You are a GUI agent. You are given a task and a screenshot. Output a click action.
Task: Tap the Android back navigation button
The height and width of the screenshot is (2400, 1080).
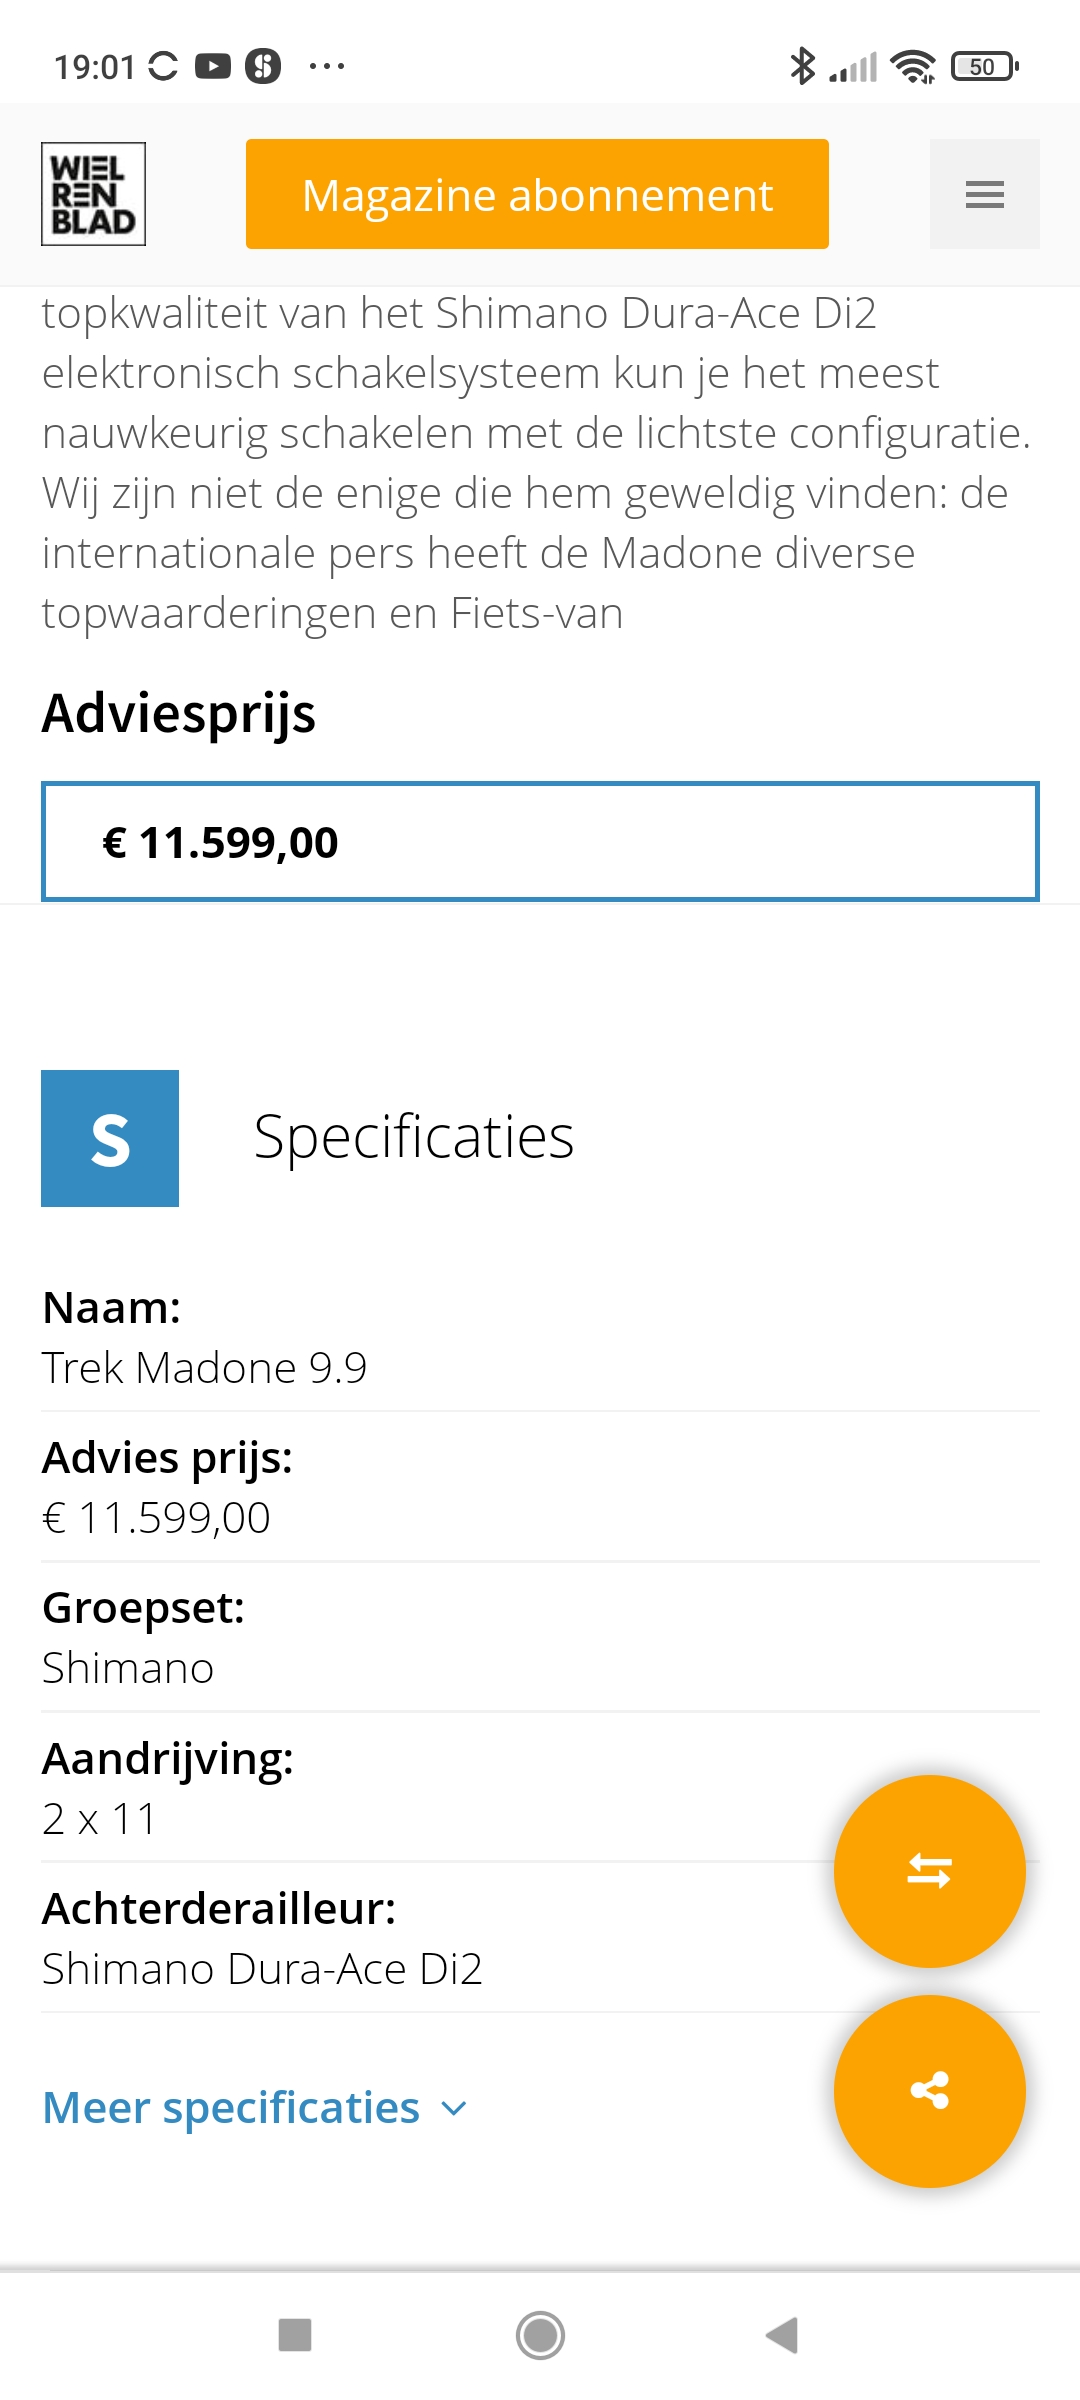point(782,2336)
